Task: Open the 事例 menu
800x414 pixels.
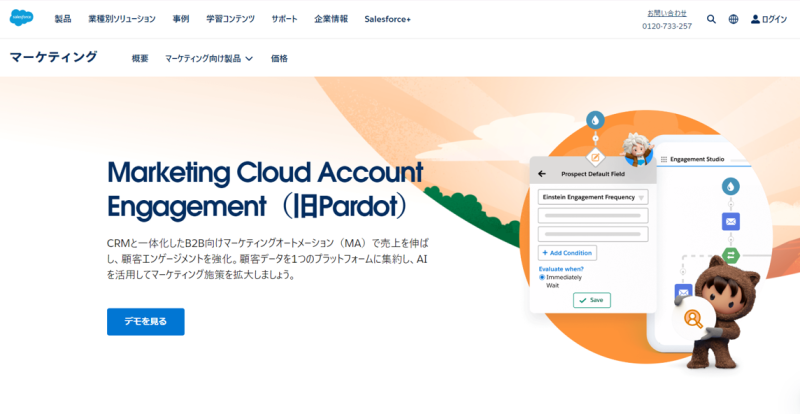Action: pyautogui.click(x=181, y=19)
